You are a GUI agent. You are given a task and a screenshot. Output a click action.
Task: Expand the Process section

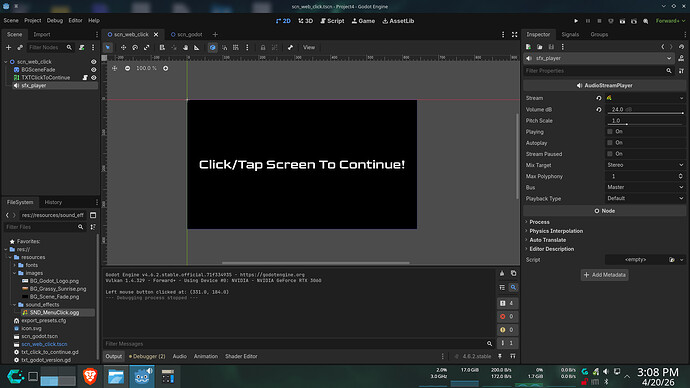(540, 222)
